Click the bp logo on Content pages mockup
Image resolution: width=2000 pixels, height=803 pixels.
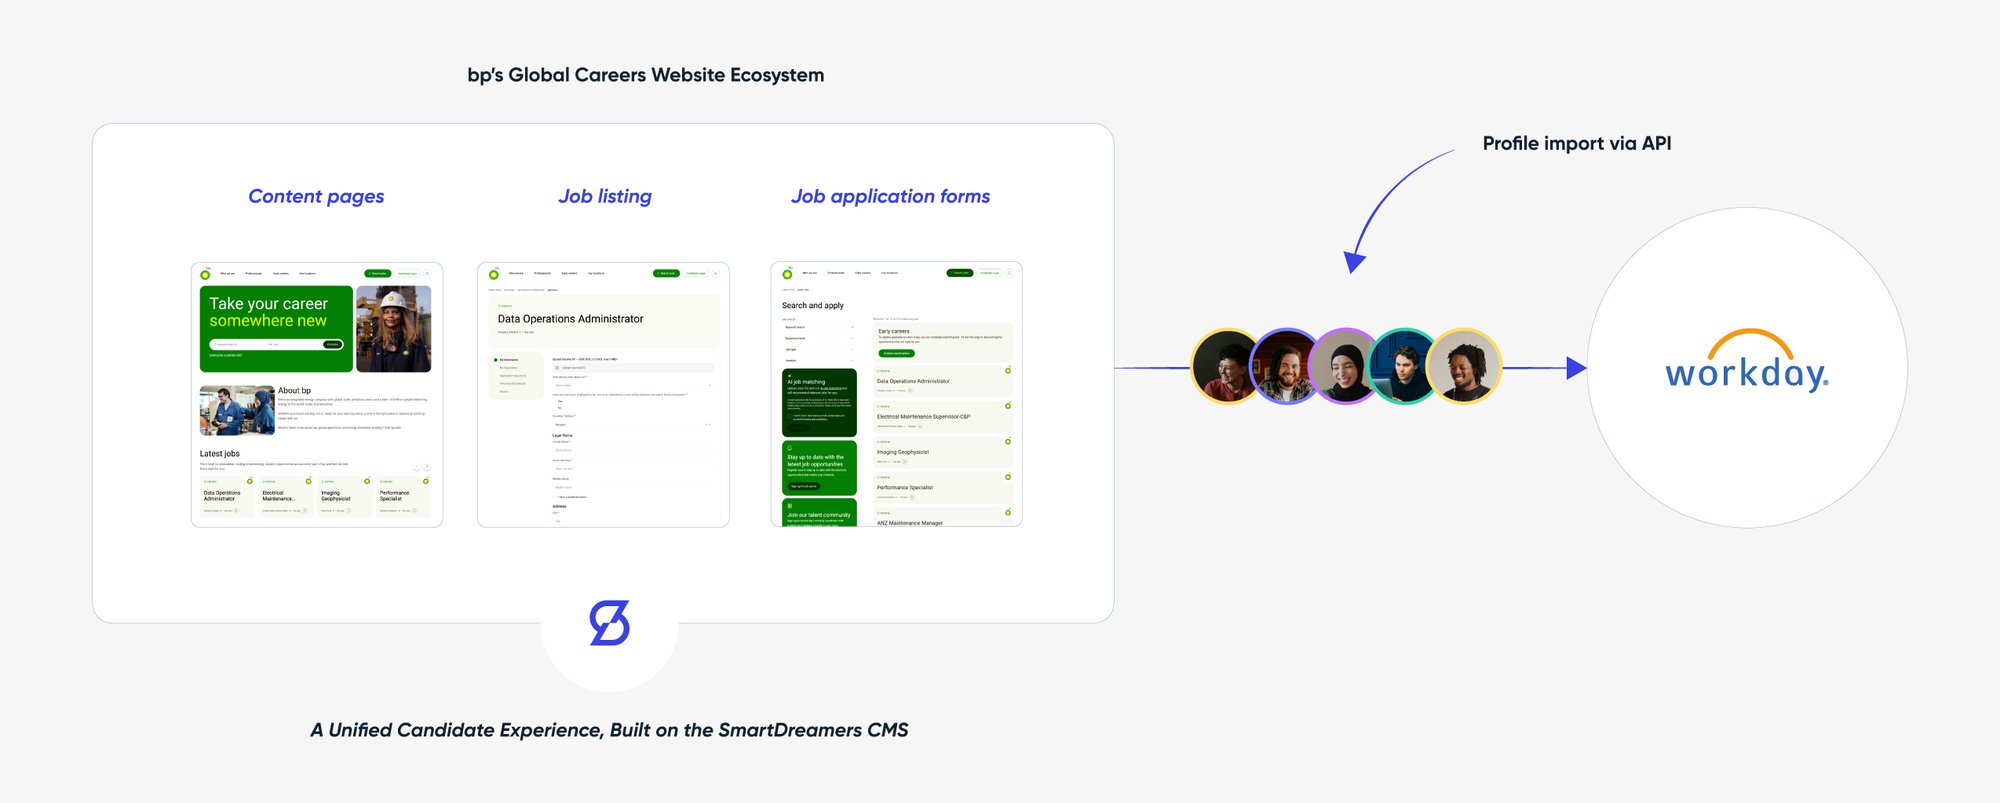[205, 273]
